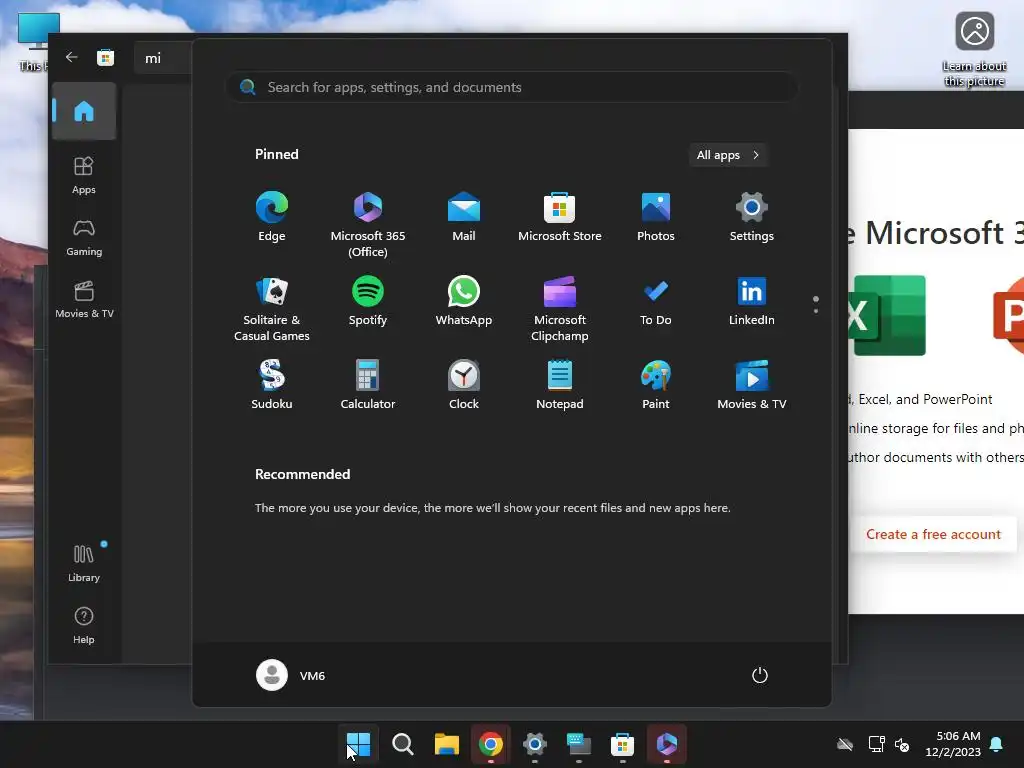Switch to Microsoft Store on taskbar
Screen dimensions: 1024x768
[x=622, y=744]
